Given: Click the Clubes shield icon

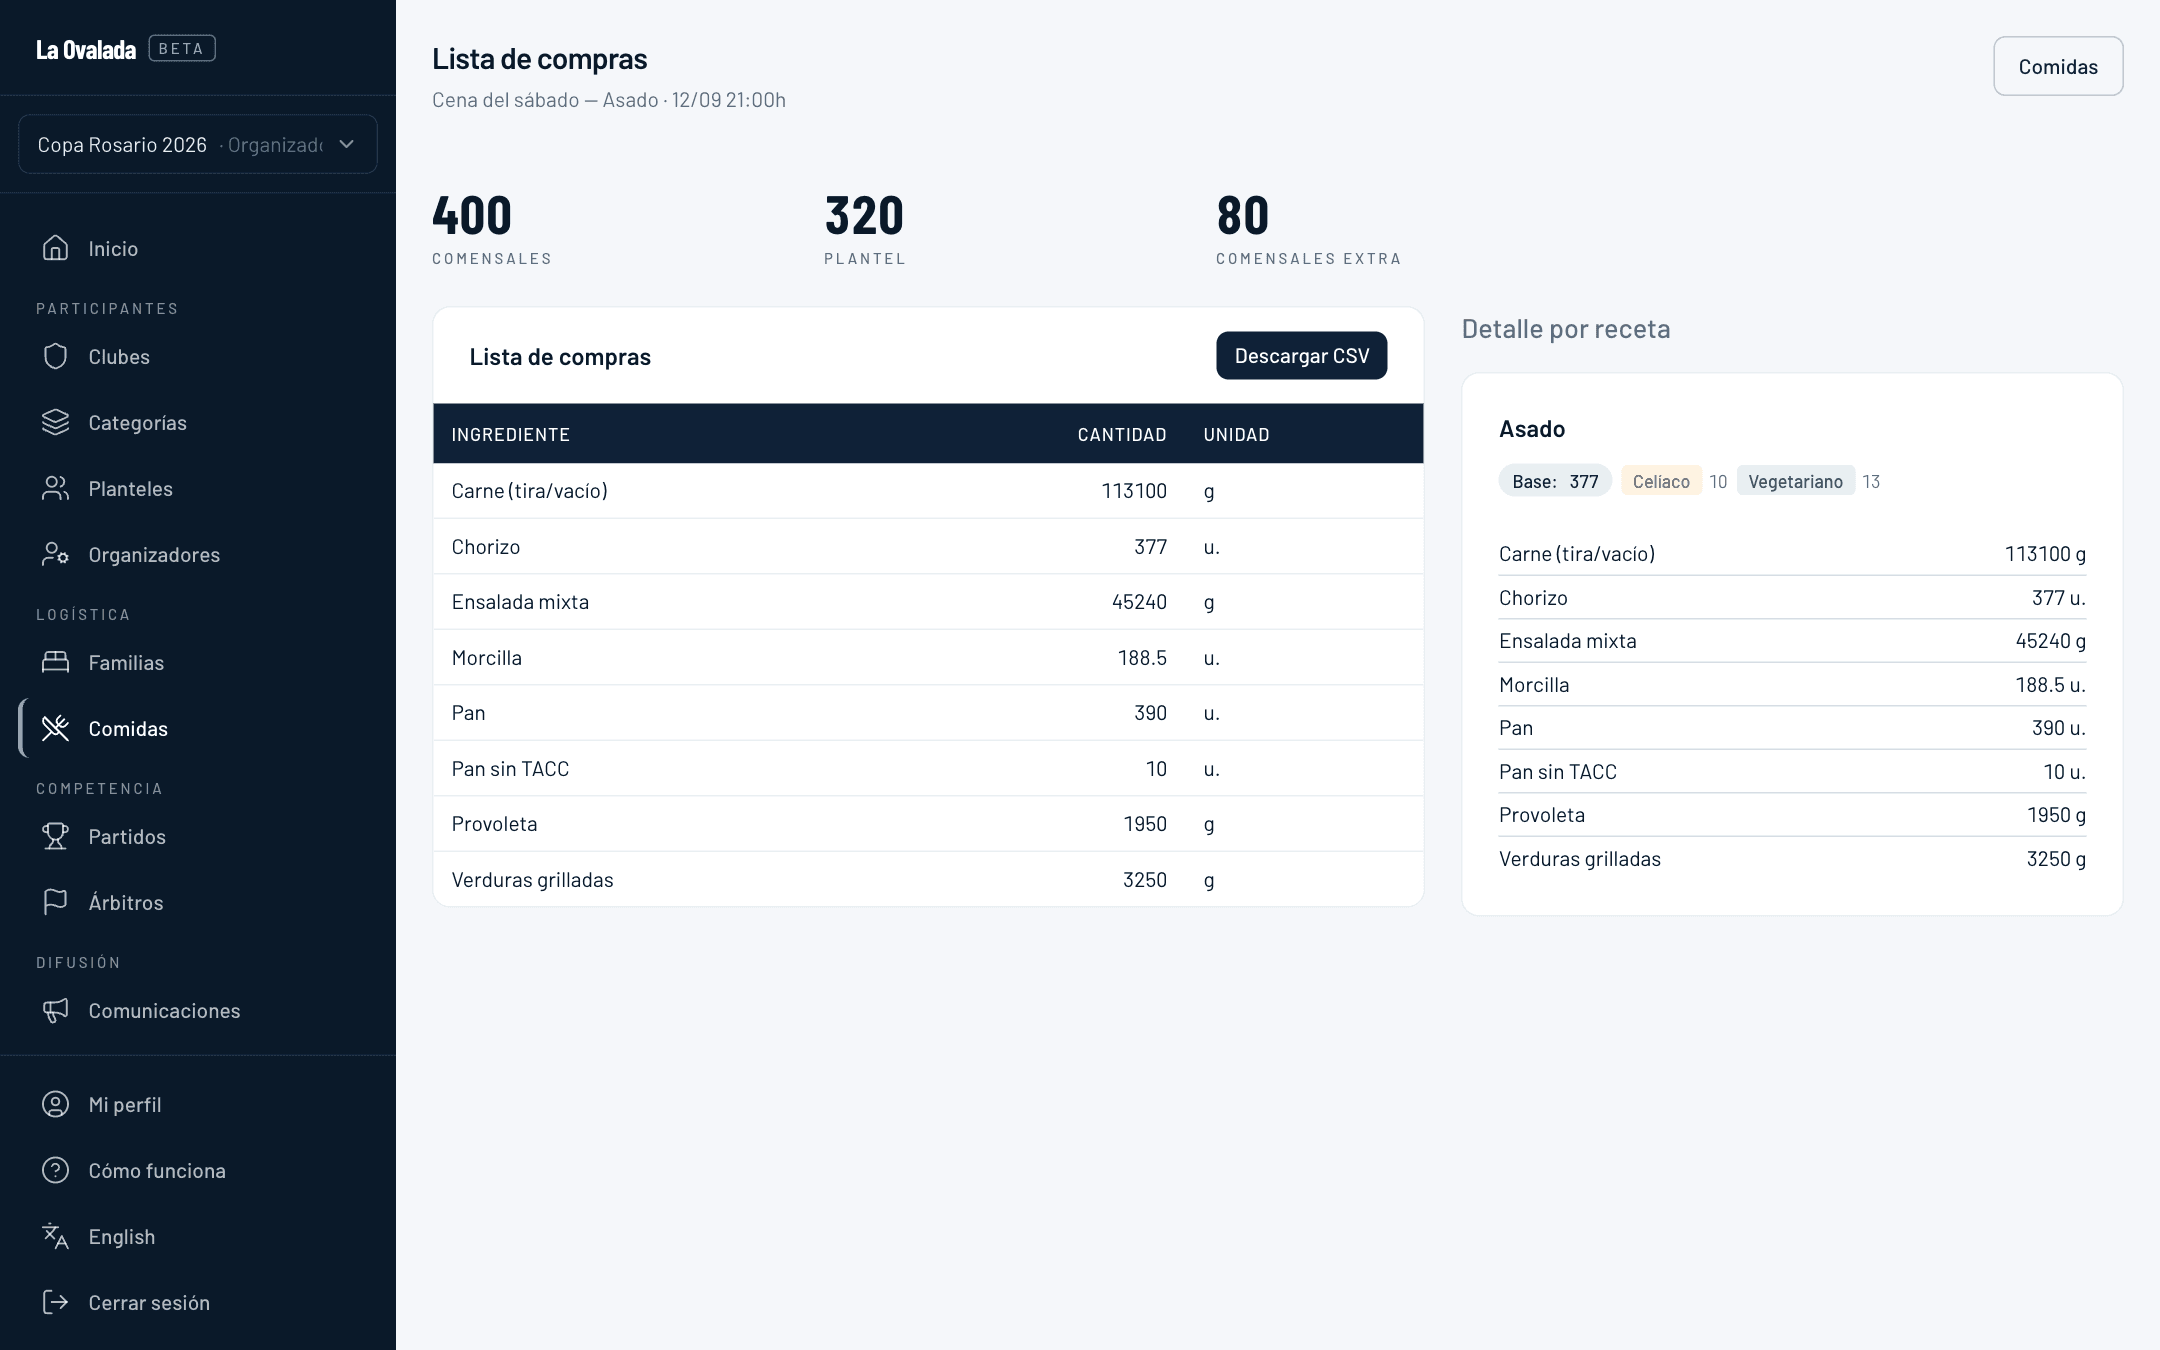Looking at the screenshot, I should [55, 356].
